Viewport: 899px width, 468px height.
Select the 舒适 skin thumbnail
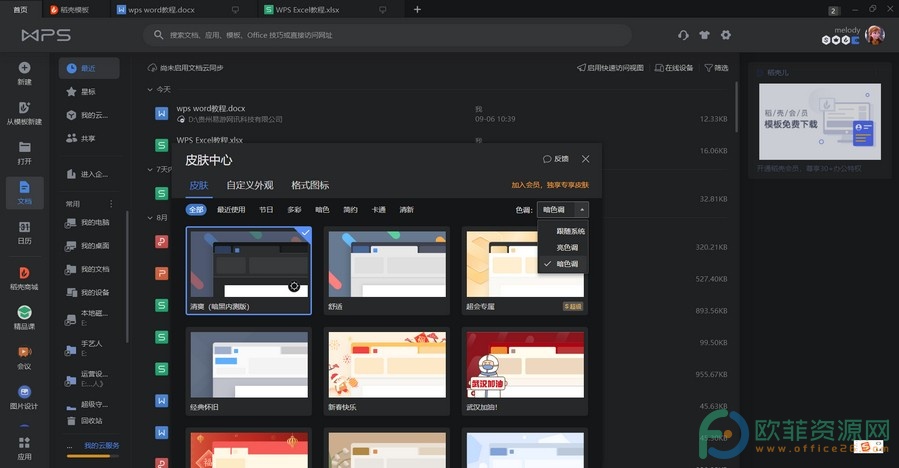(387, 271)
